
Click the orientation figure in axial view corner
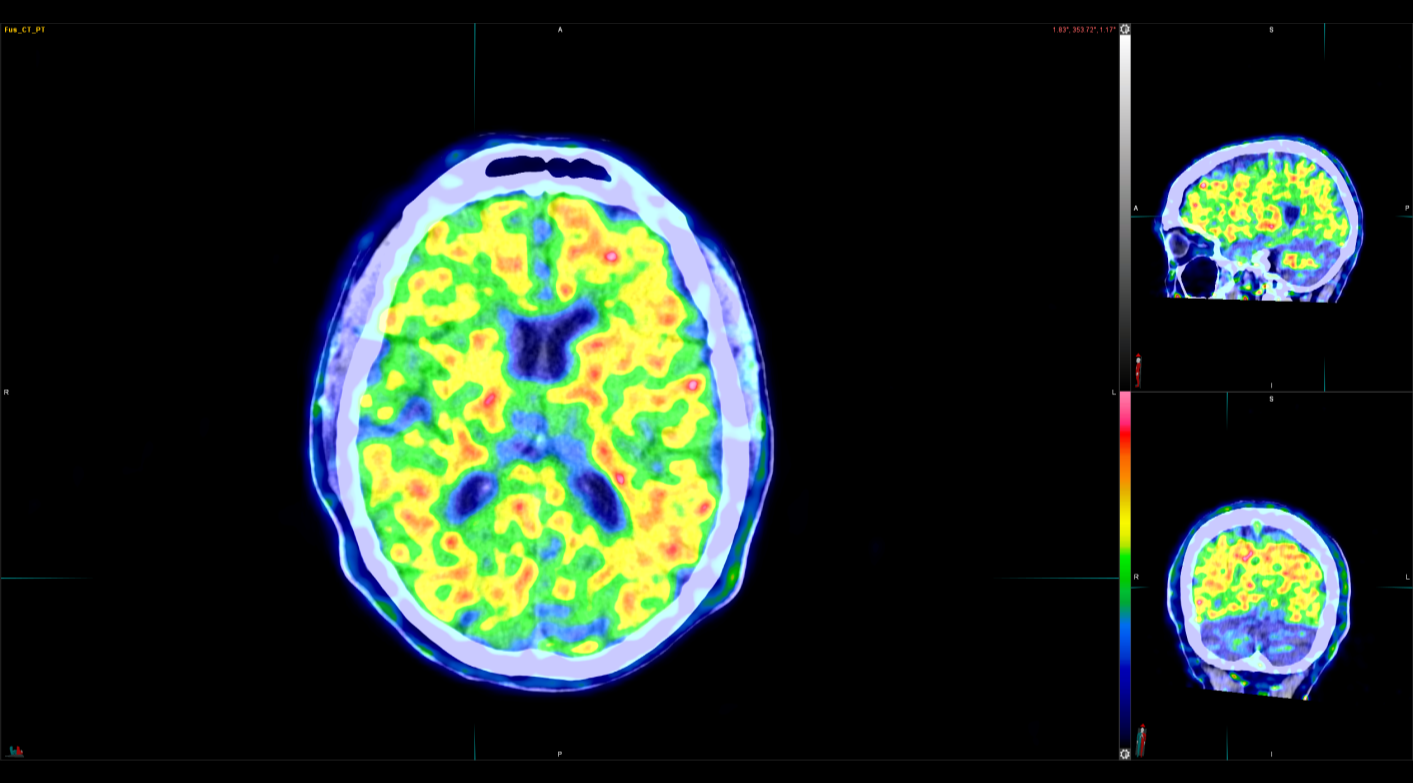point(15,750)
